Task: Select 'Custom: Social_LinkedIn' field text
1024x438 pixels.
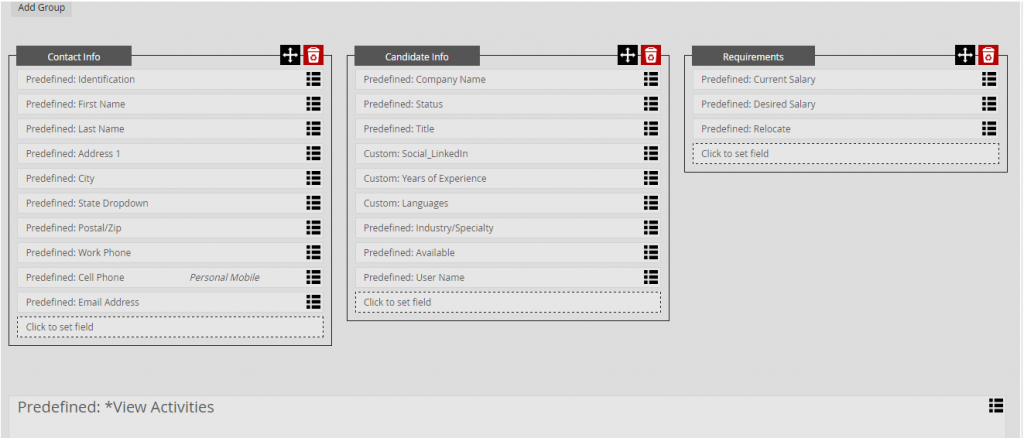Action: (x=416, y=153)
